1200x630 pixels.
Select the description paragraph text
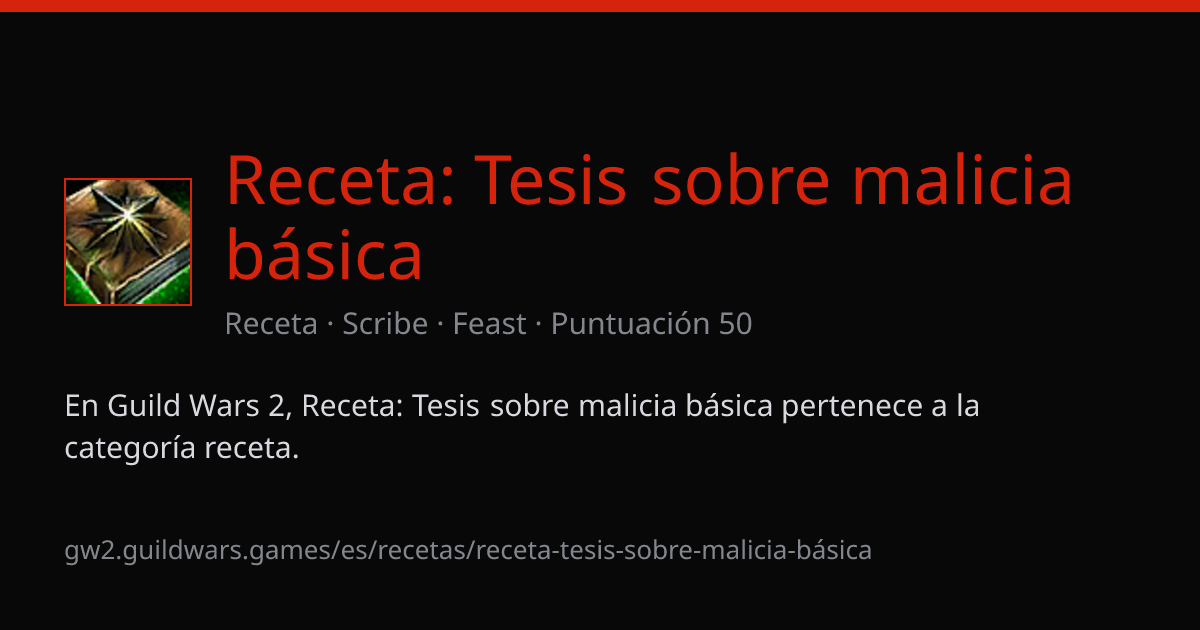tap(522, 428)
